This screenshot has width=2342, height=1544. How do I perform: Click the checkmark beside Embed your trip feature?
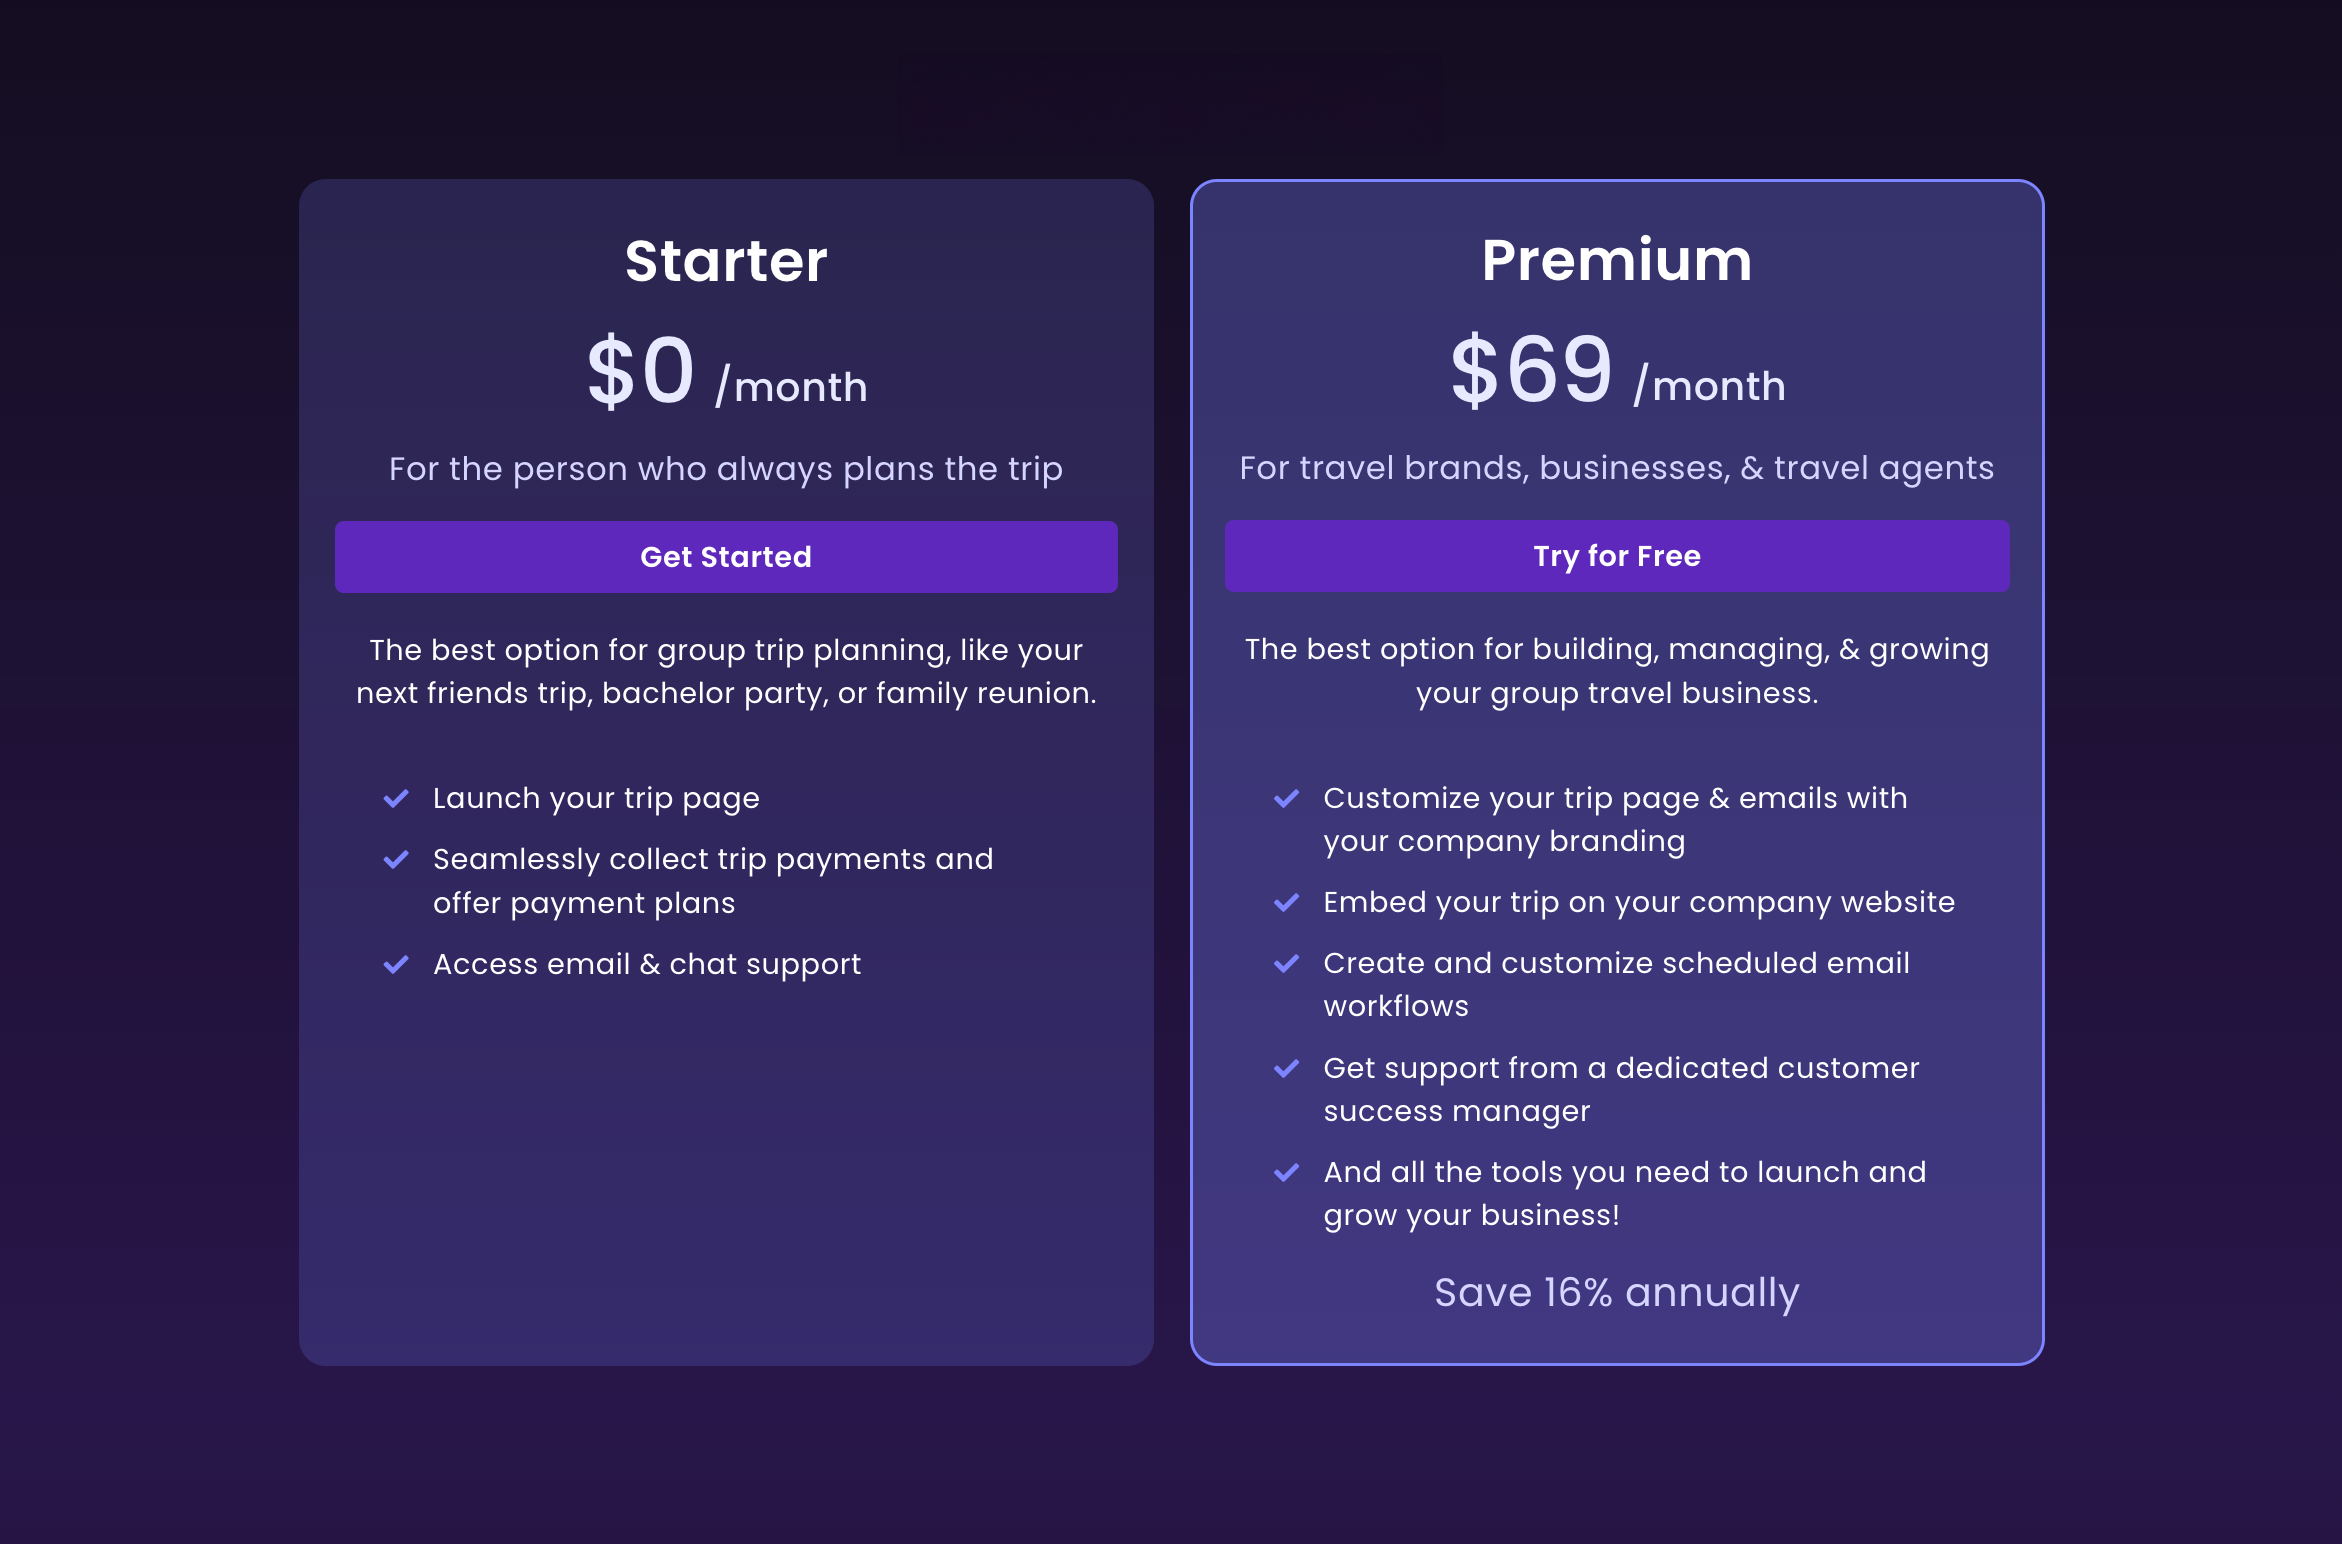point(1287,901)
